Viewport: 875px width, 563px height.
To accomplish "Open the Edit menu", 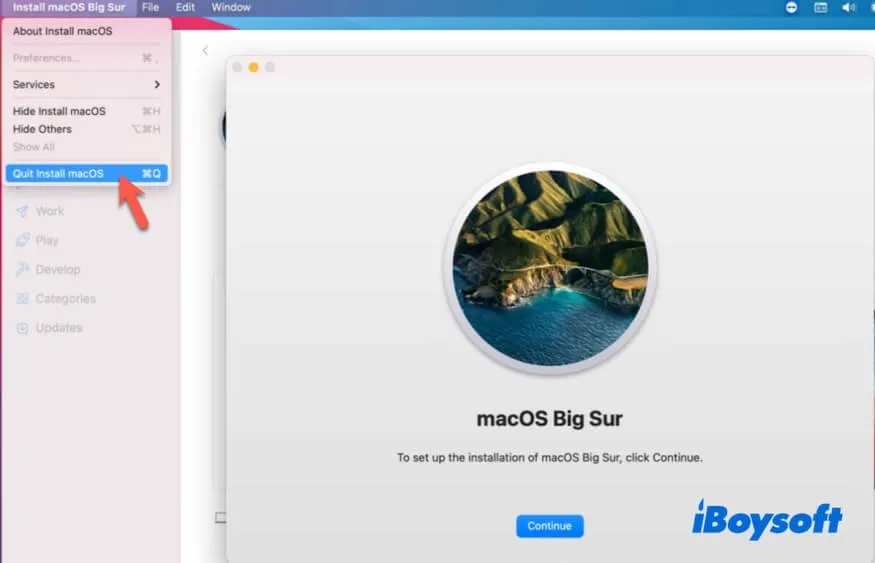I will pyautogui.click(x=185, y=7).
